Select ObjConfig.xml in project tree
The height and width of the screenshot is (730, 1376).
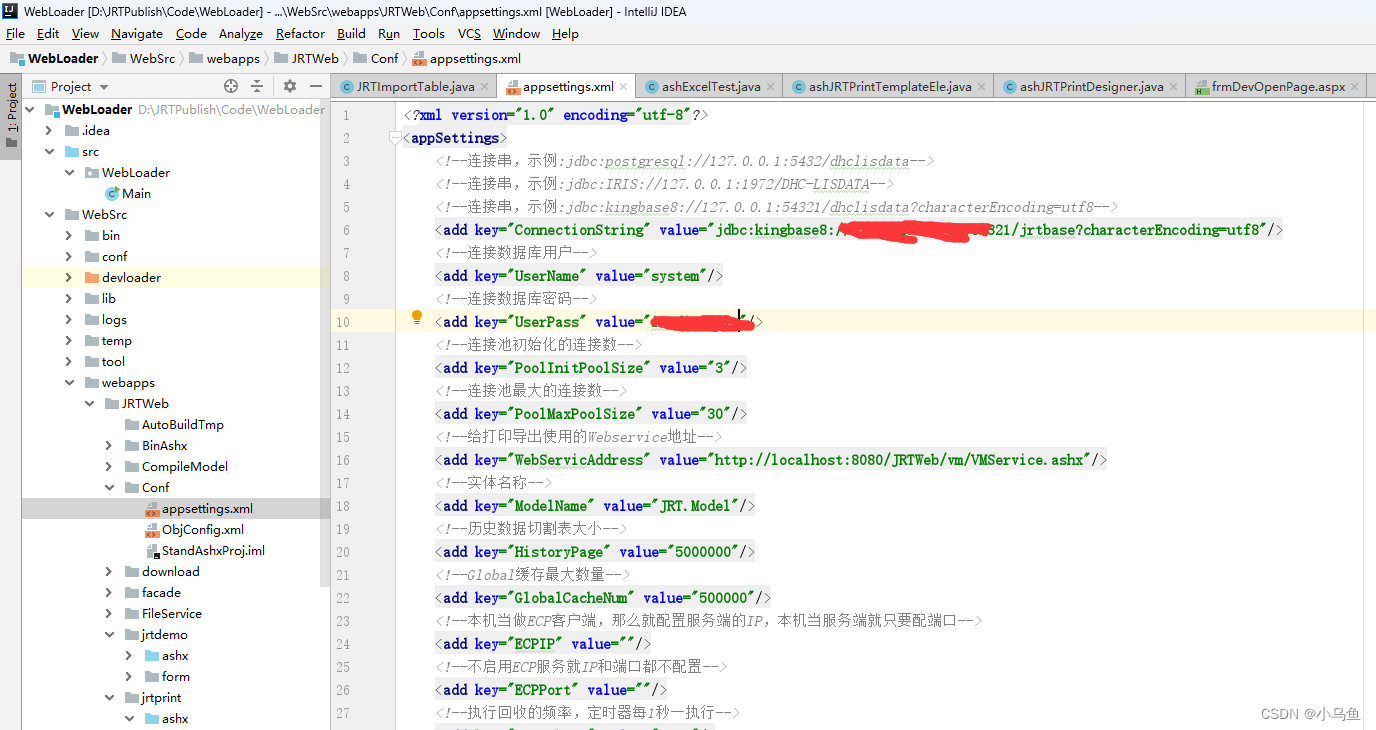[x=194, y=529]
